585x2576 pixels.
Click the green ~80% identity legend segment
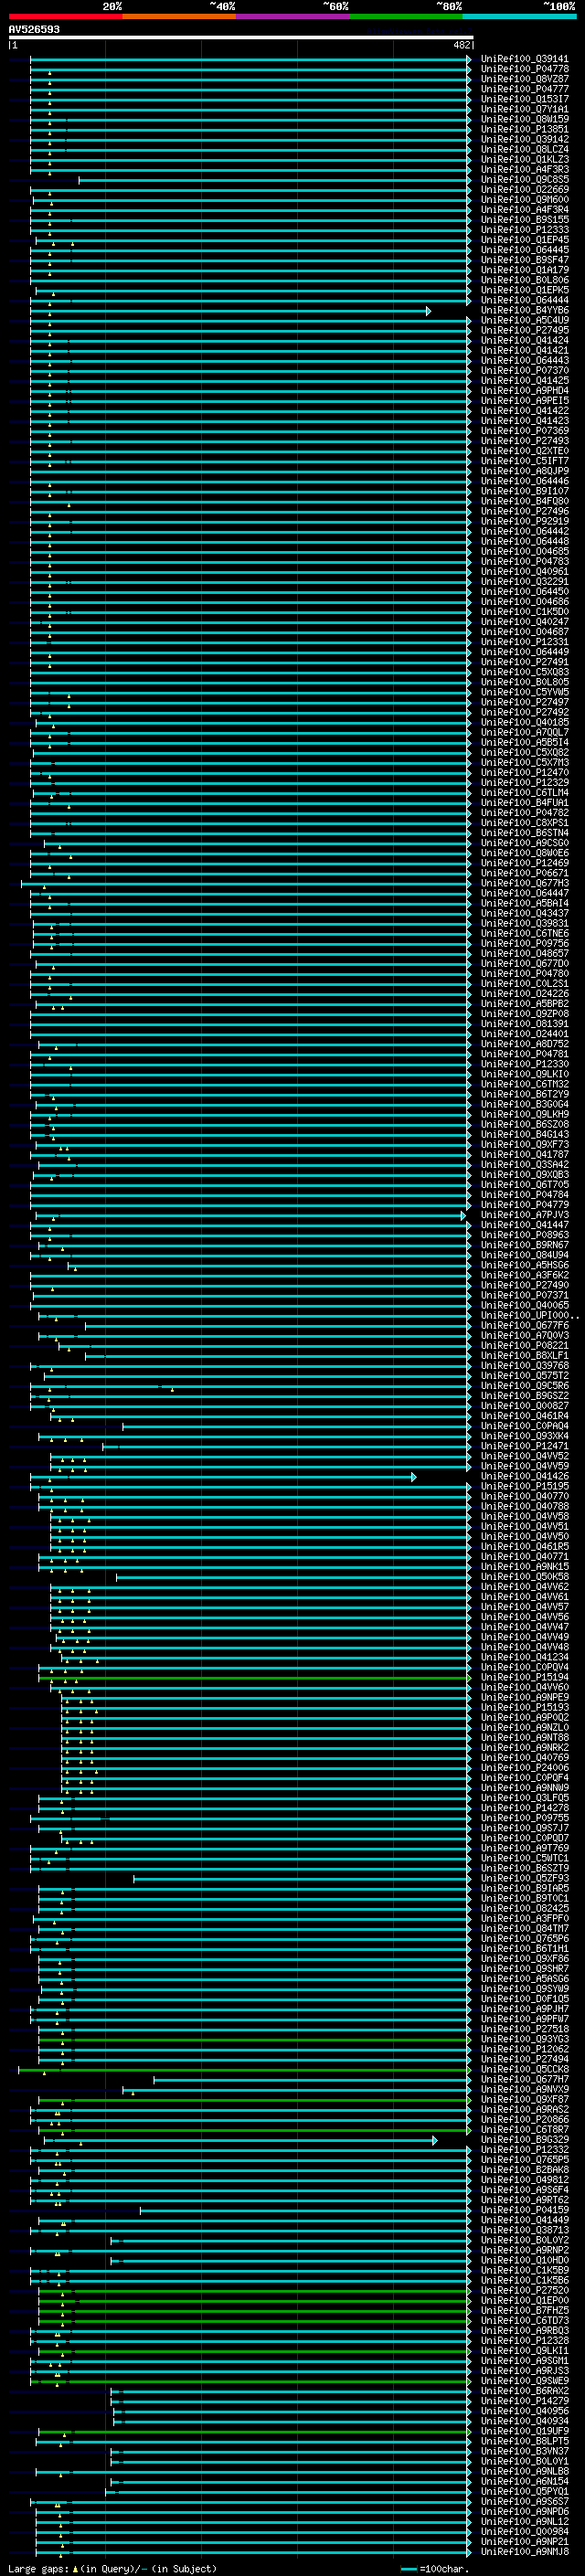tap(406, 16)
